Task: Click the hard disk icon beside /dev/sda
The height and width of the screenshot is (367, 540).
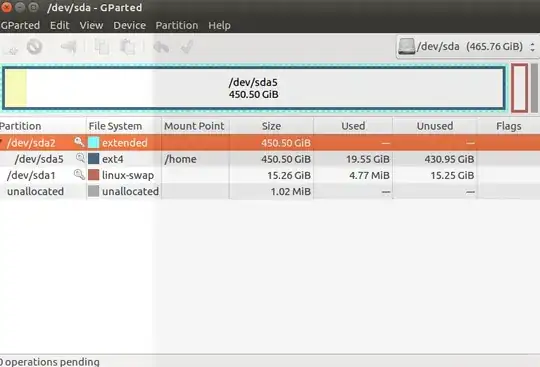Action: (406, 46)
